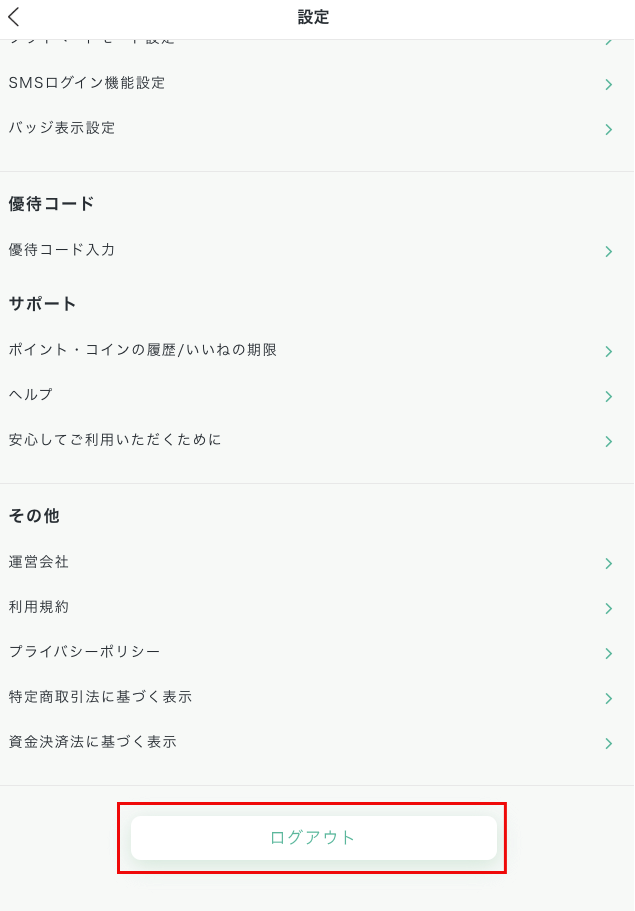Viewport: 635px width, 911px height.
Task: Click the ログアウト button
Action: tap(313, 838)
